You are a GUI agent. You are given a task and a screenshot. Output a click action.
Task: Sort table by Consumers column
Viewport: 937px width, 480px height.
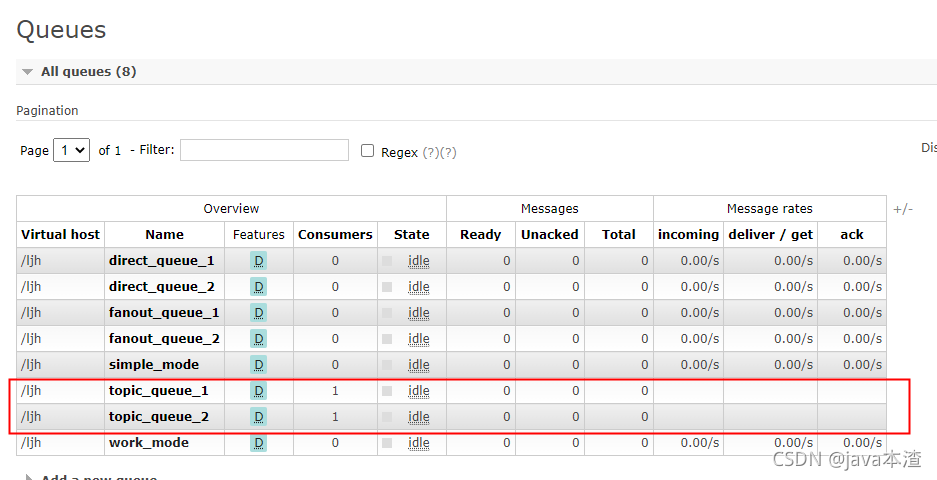tap(335, 234)
